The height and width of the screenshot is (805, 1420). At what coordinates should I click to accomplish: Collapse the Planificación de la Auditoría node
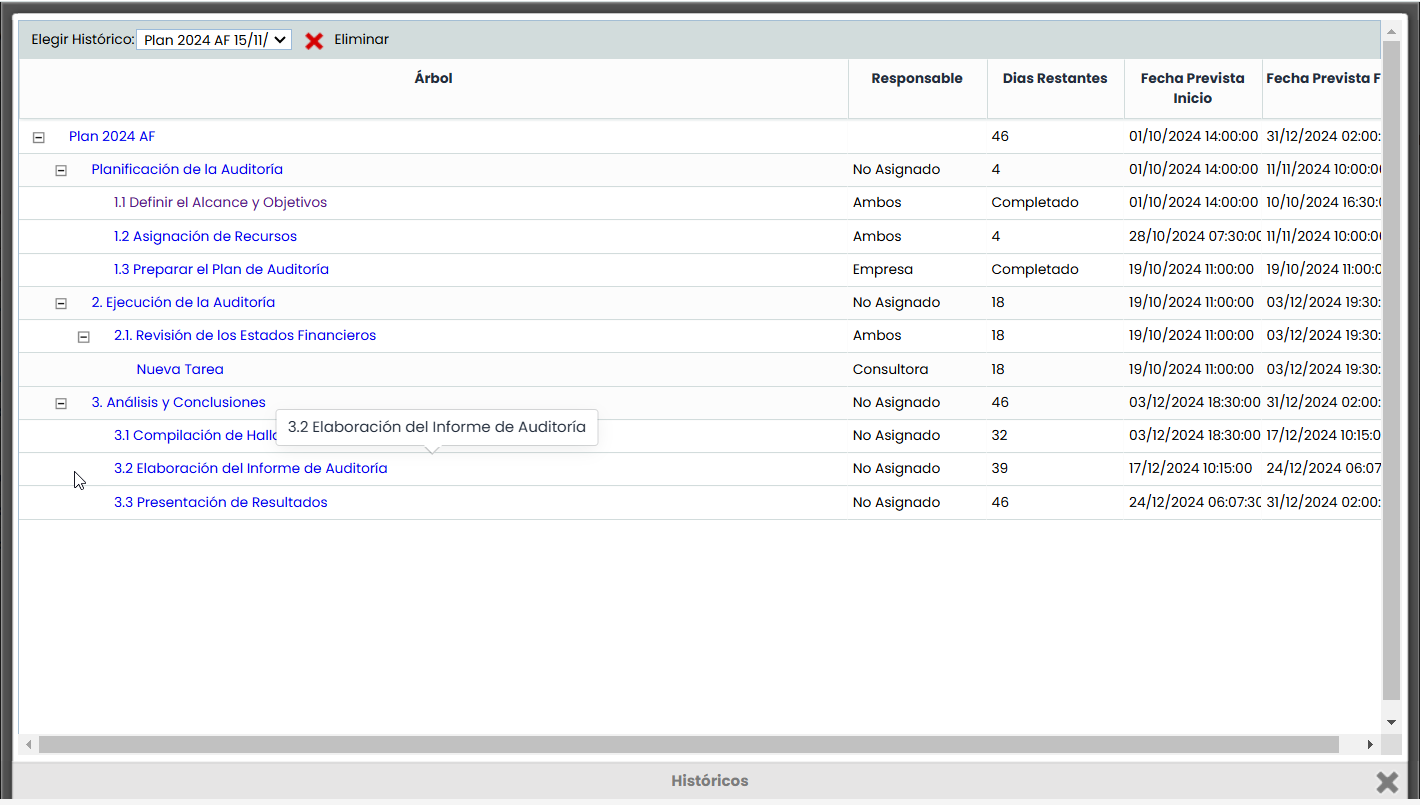pyautogui.click(x=61, y=170)
